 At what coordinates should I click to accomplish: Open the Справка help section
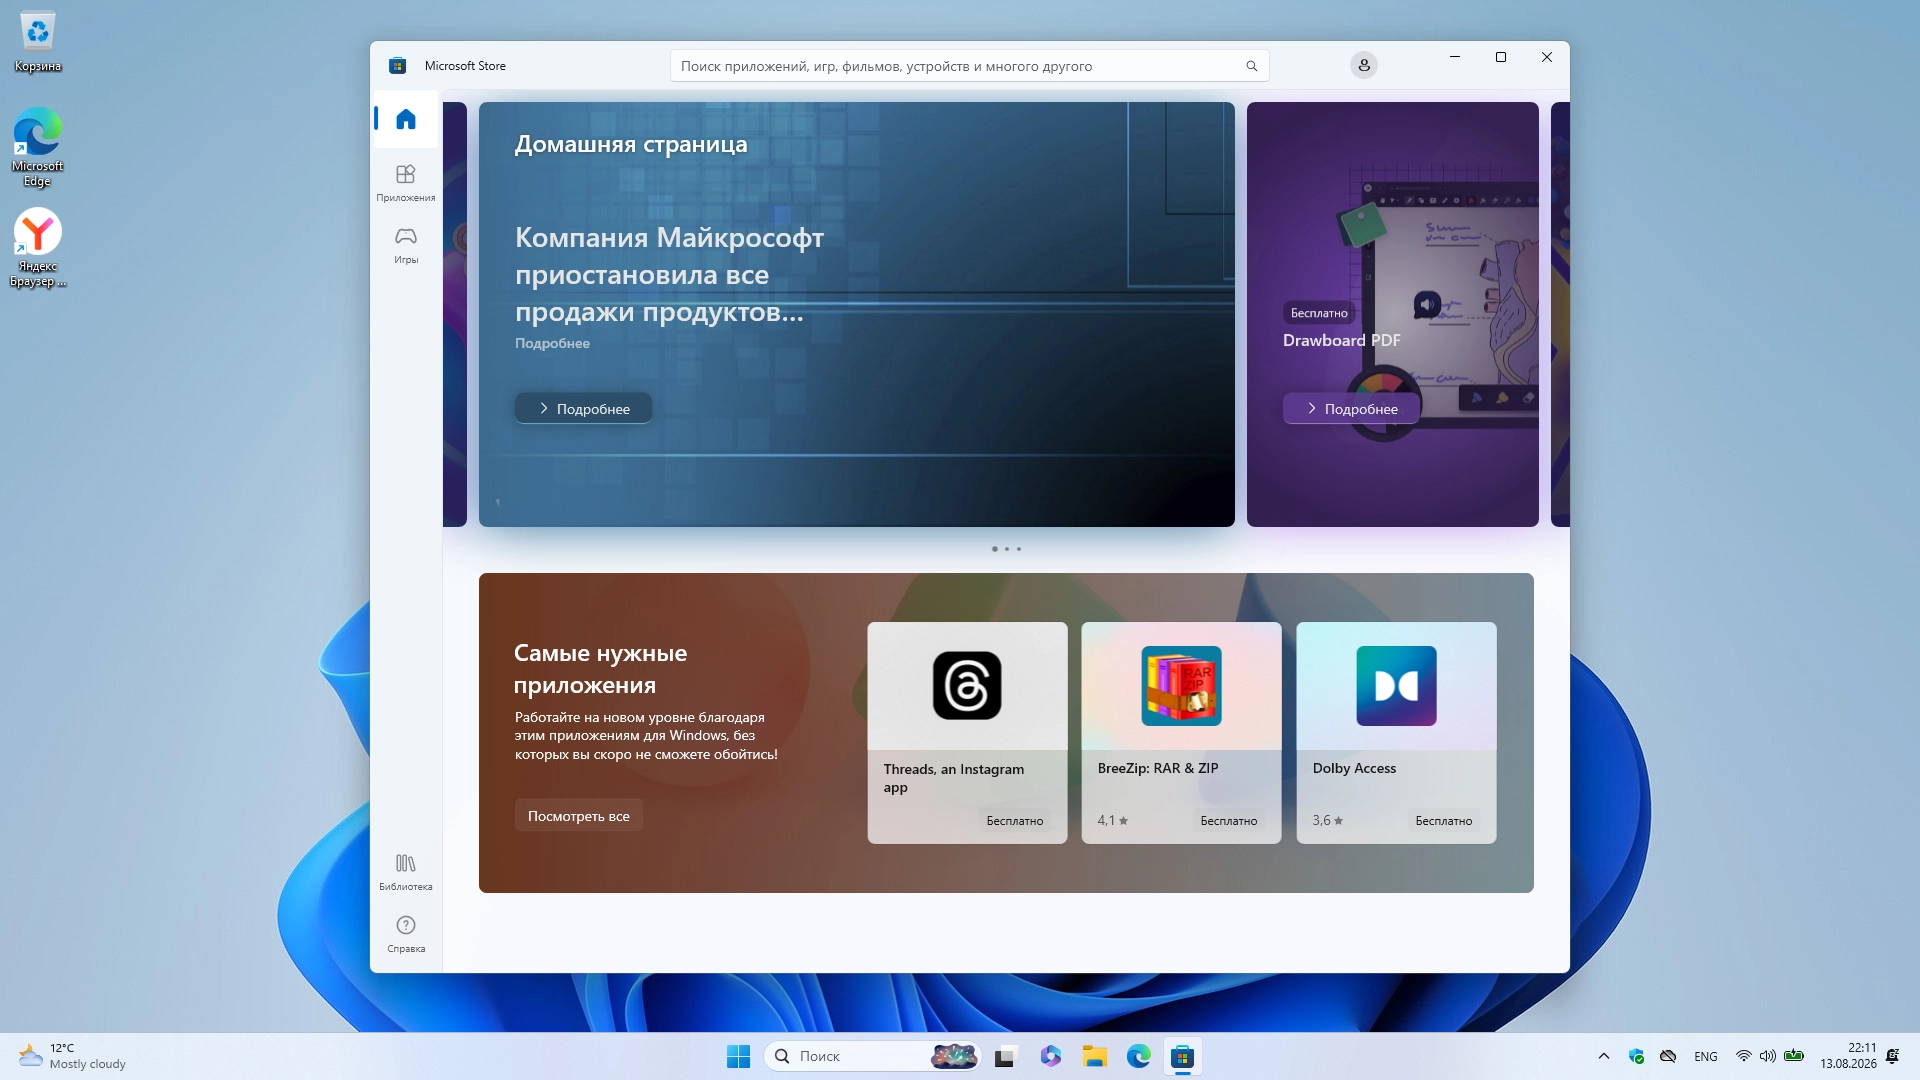[x=405, y=933]
